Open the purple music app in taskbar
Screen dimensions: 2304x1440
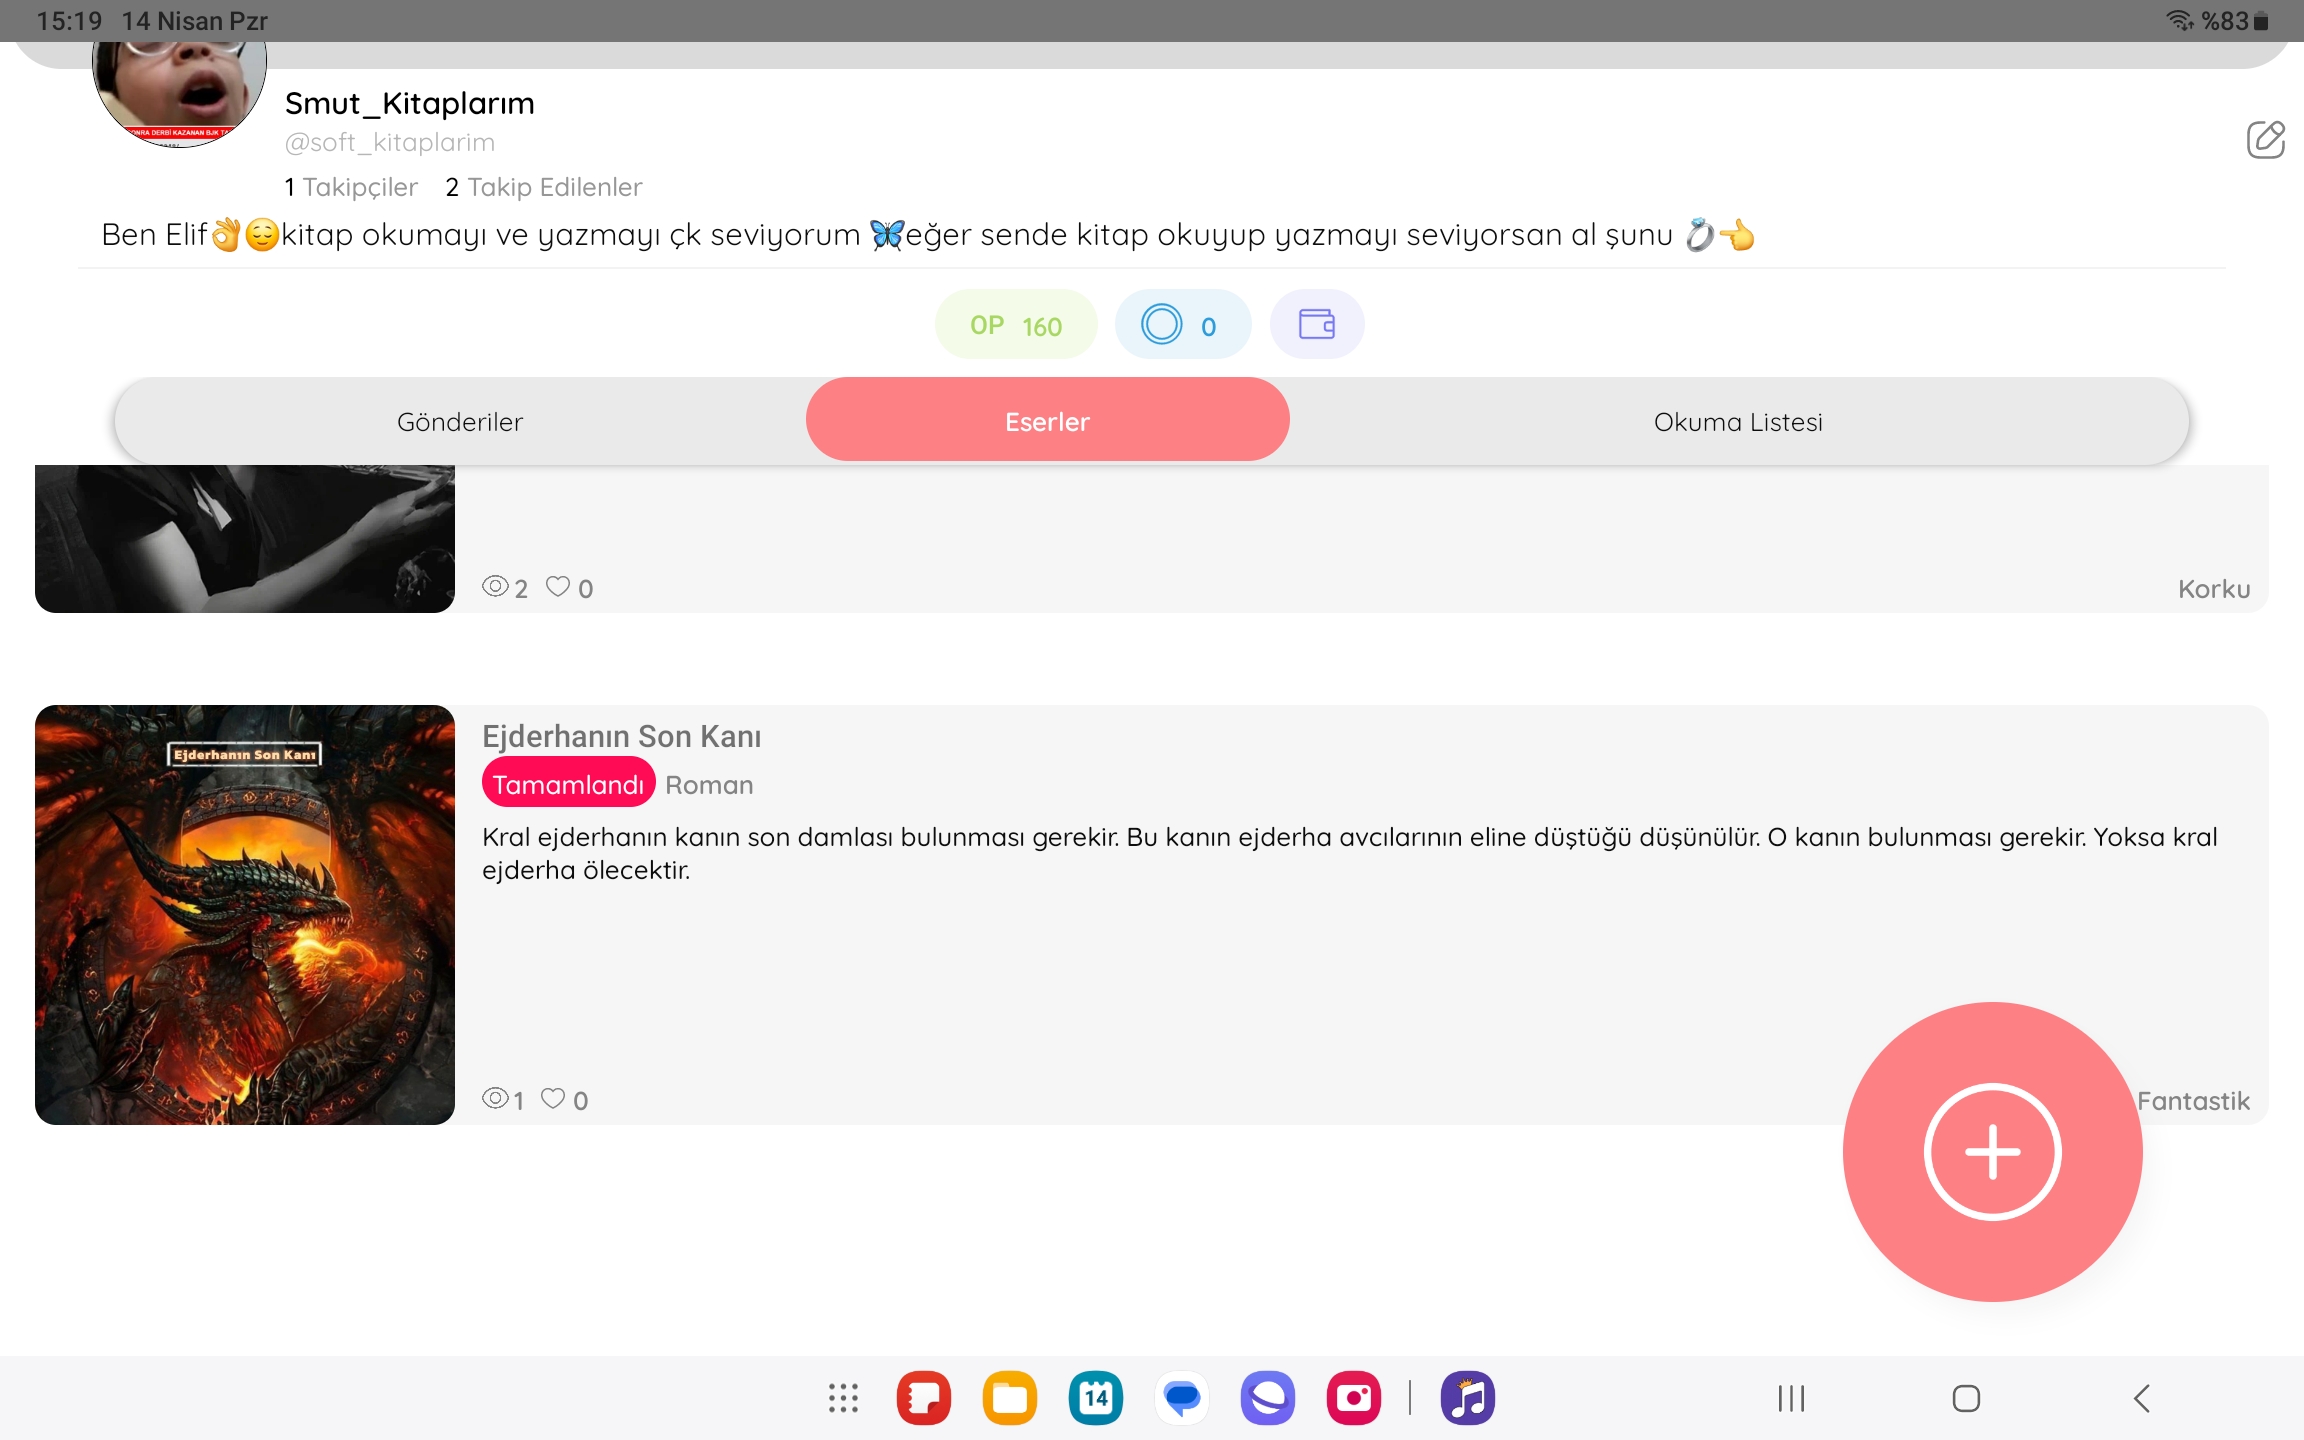[1468, 1398]
